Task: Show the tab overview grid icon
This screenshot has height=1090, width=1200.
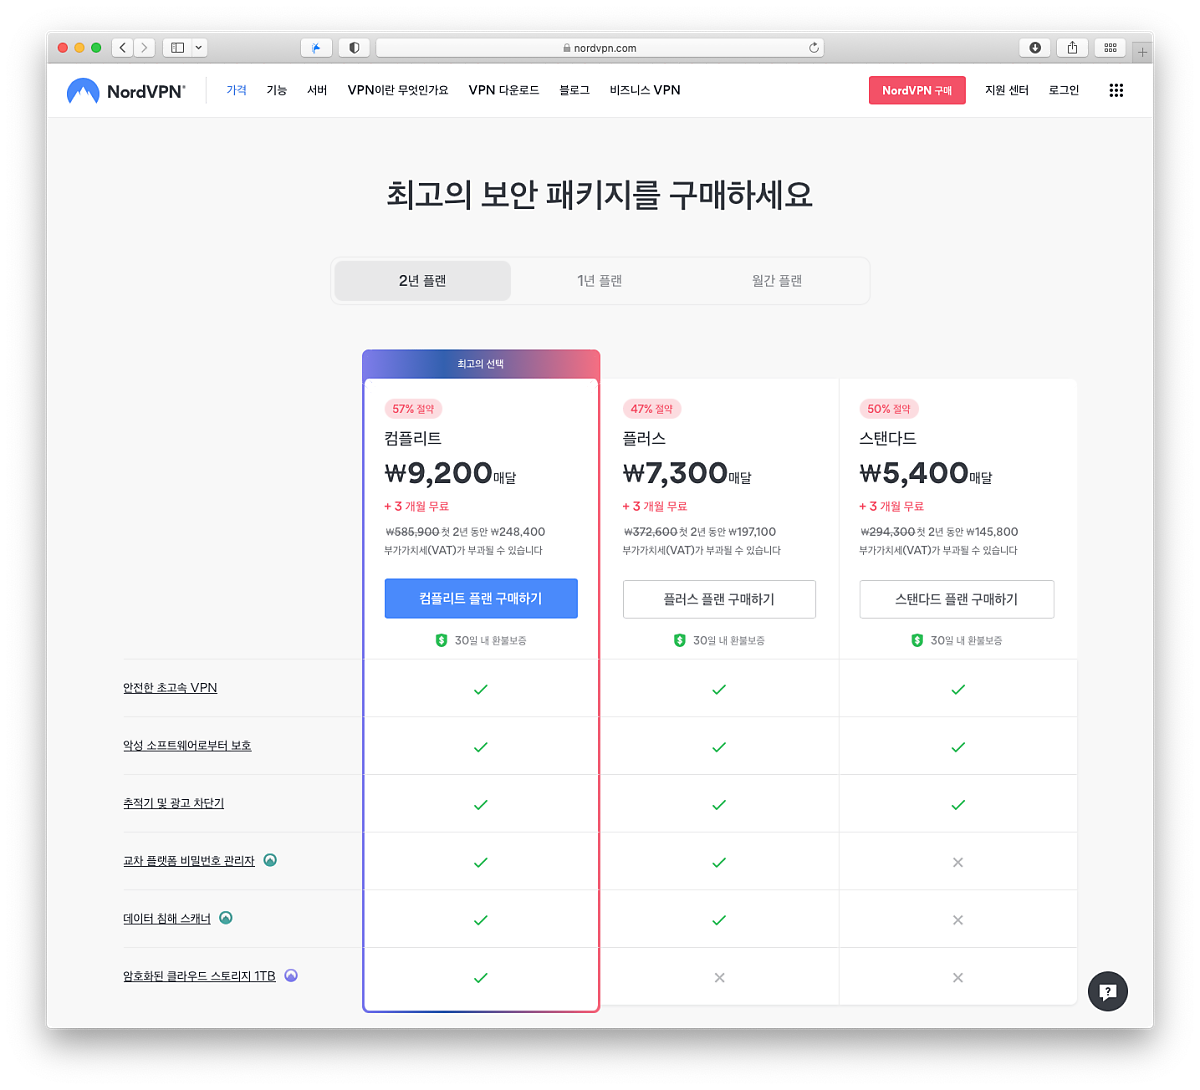Action: coord(1110,47)
